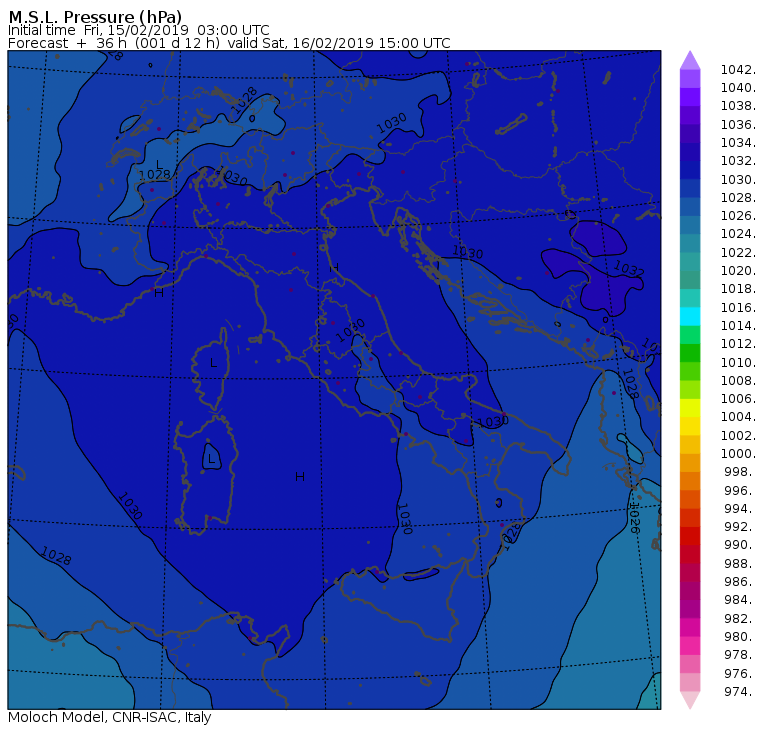Select the '1024.' legend label
This screenshot has height=731, width=760.
click(738, 234)
